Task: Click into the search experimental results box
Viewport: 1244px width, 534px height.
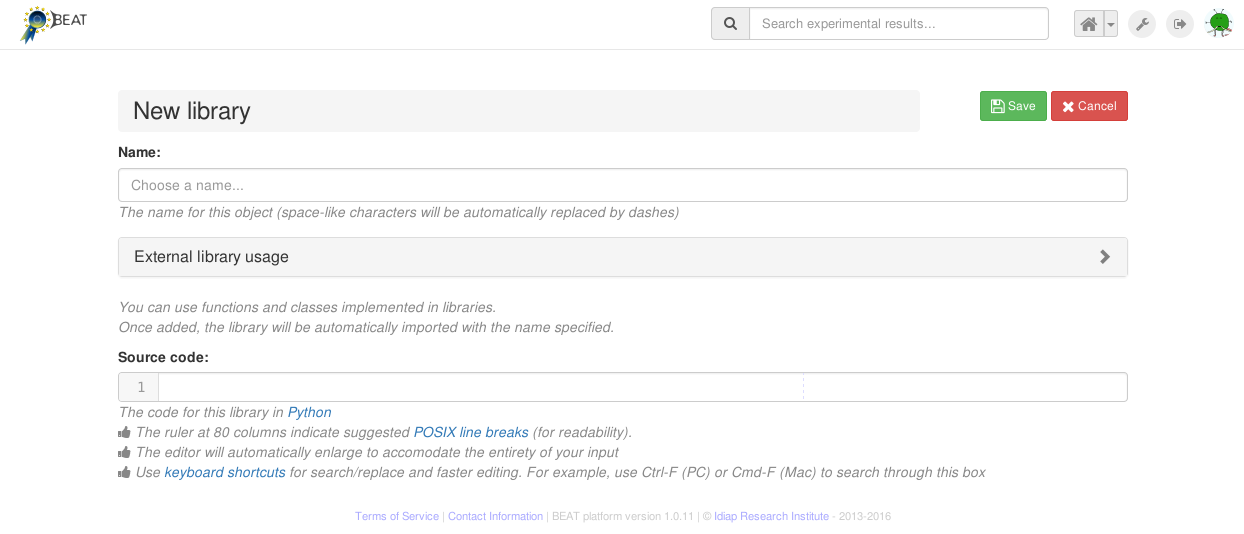Action: coord(898,24)
